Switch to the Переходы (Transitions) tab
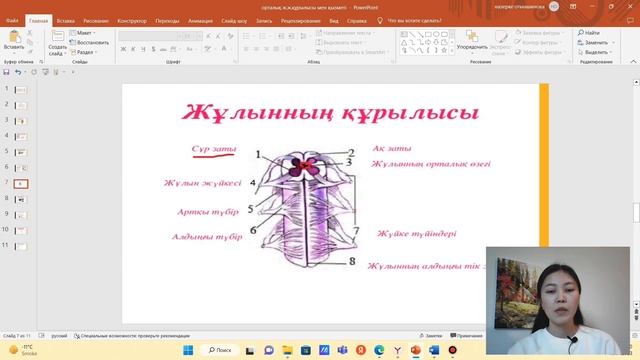640x360 pixels. 167,20
